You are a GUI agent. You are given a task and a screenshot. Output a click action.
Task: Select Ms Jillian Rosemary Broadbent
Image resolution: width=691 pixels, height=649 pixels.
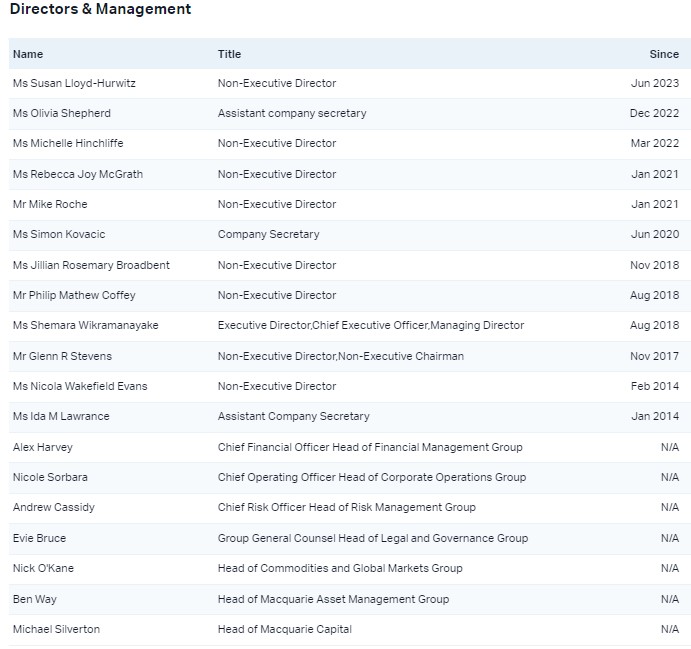point(91,265)
